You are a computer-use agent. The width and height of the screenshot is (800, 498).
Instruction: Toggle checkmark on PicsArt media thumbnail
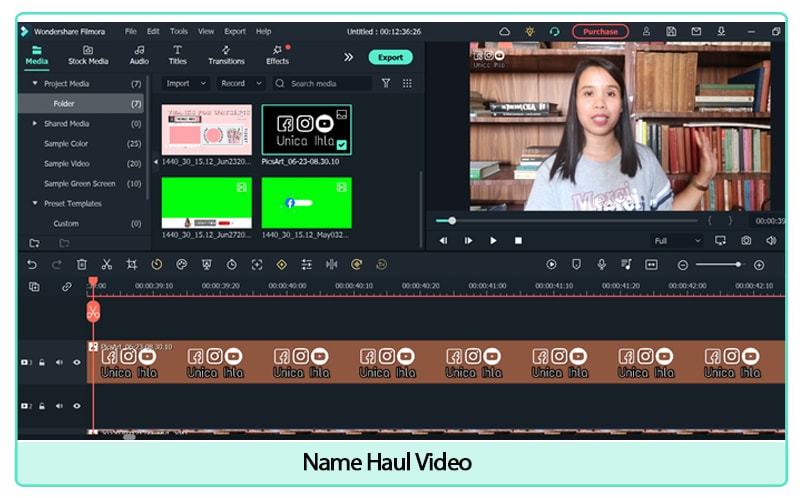coord(342,145)
